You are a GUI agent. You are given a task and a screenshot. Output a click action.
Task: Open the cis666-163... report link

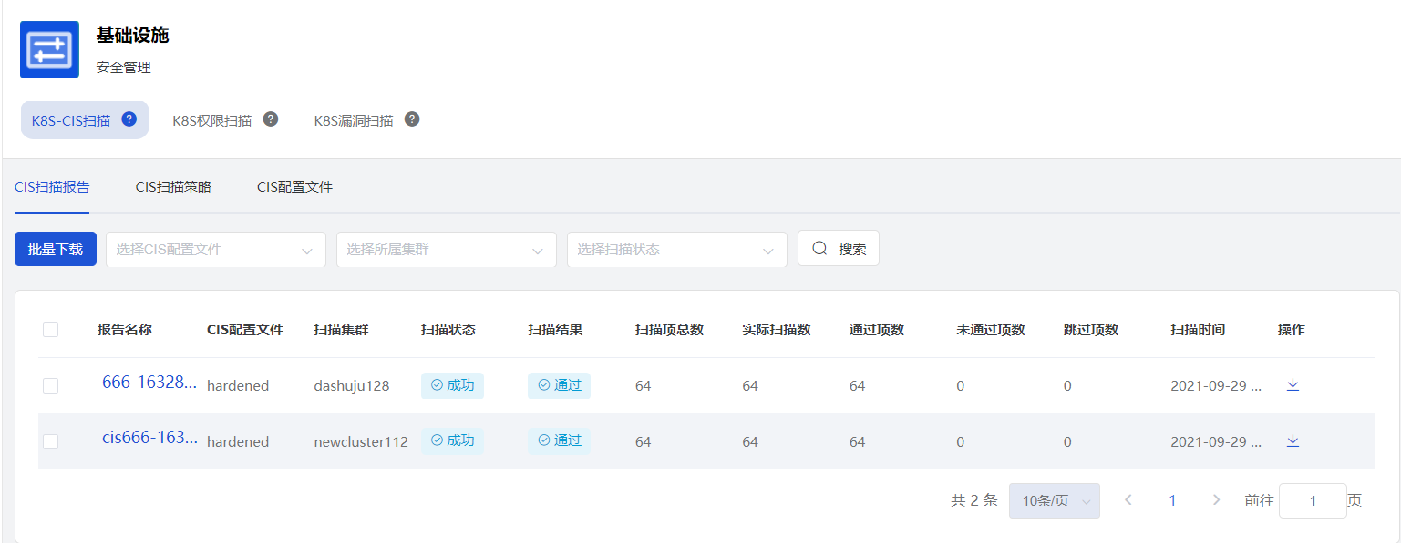(x=150, y=438)
